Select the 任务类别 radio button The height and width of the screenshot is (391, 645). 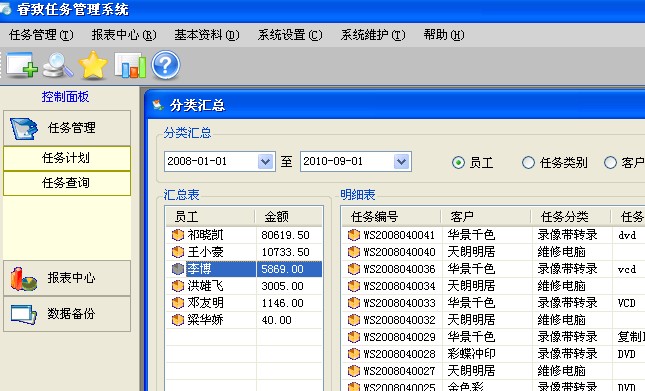point(528,163)
